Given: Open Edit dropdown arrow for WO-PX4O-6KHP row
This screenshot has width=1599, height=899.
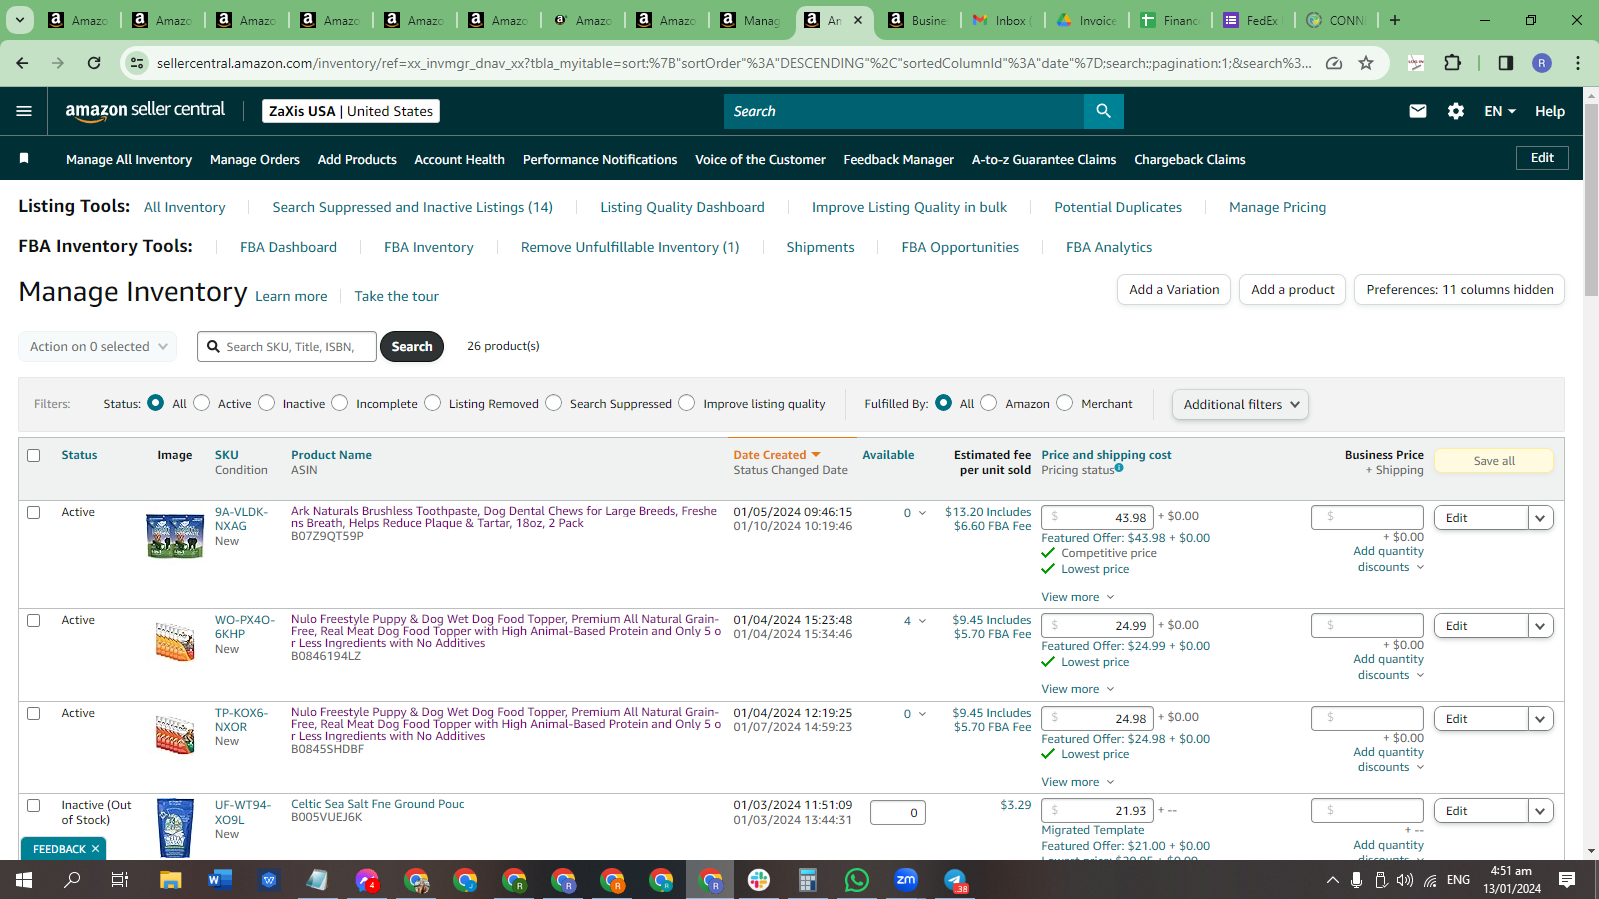Looking at the screenshot, I should tap(1540, 626).
